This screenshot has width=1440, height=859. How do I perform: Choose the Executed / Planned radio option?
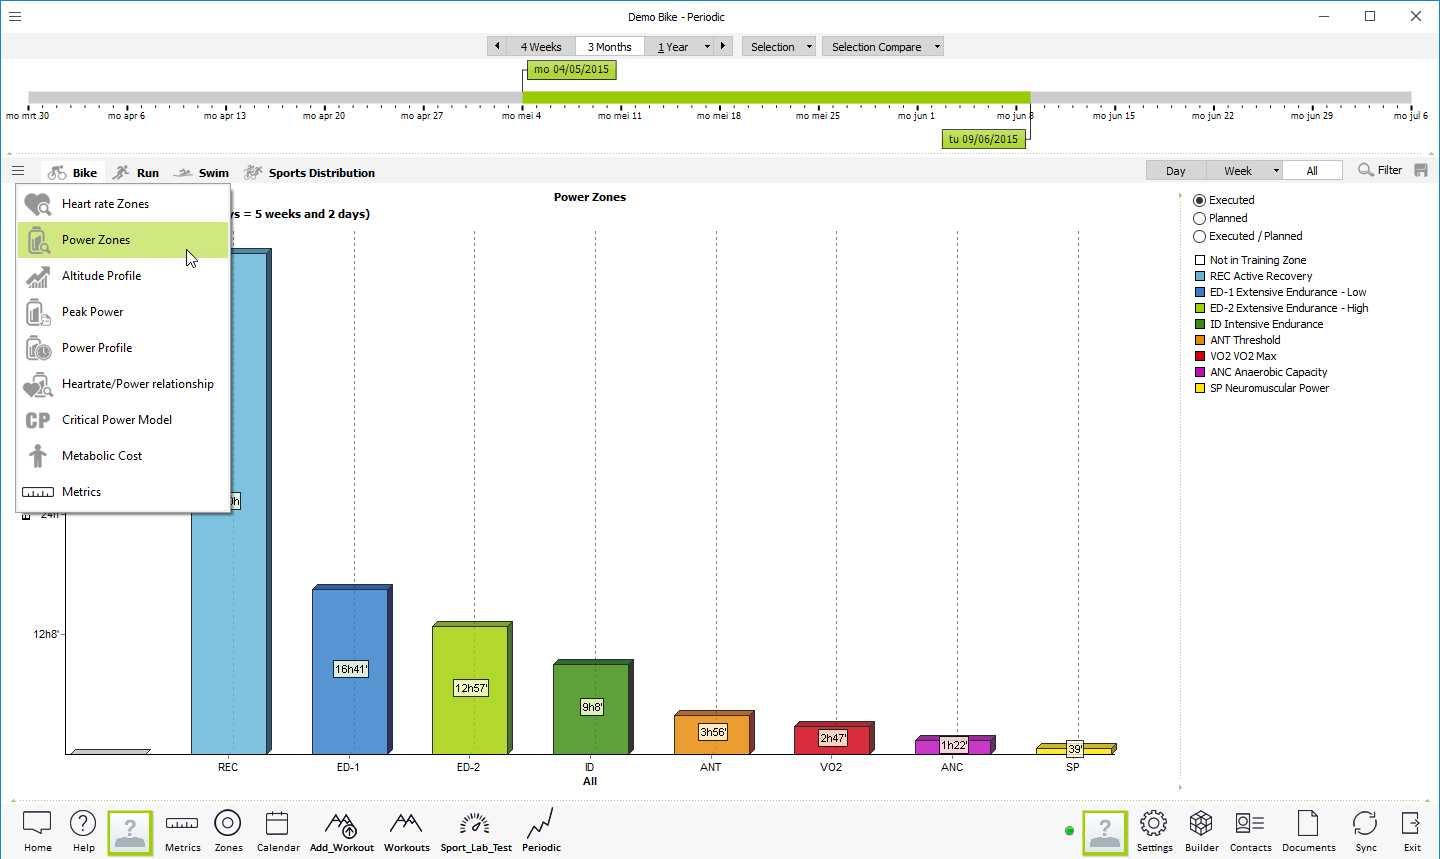[1200, 236]
